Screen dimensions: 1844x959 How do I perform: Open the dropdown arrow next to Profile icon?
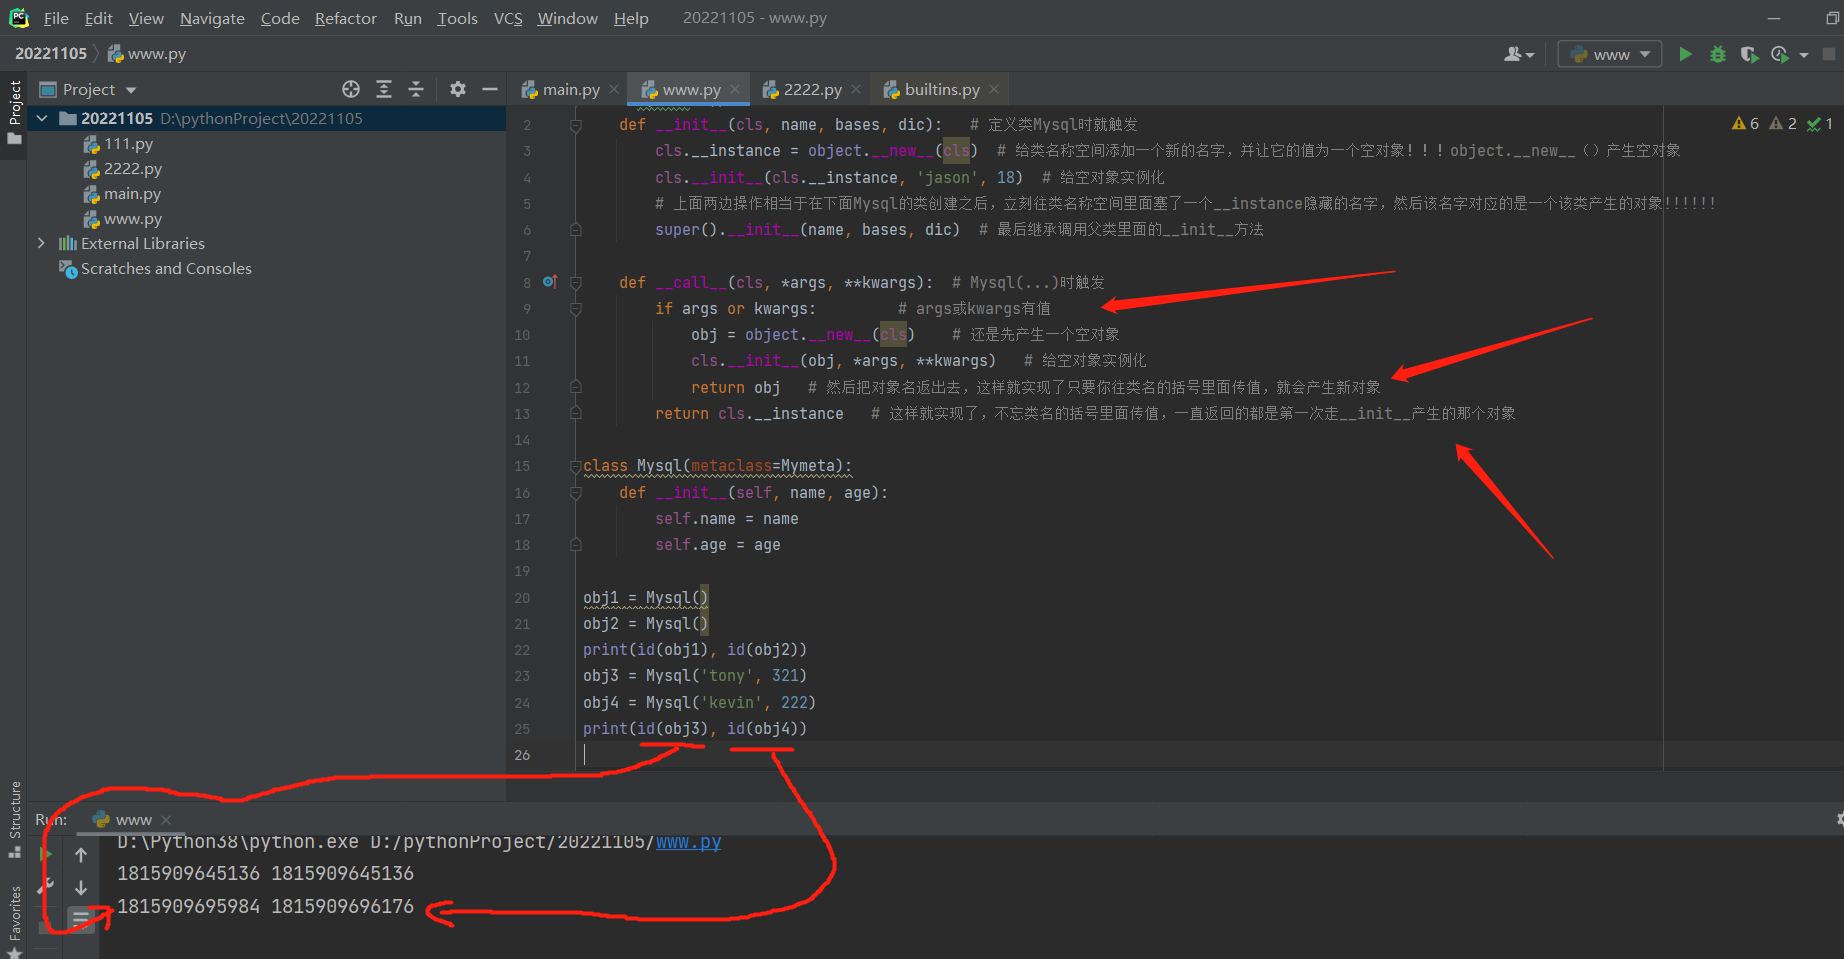[1804, 55]
